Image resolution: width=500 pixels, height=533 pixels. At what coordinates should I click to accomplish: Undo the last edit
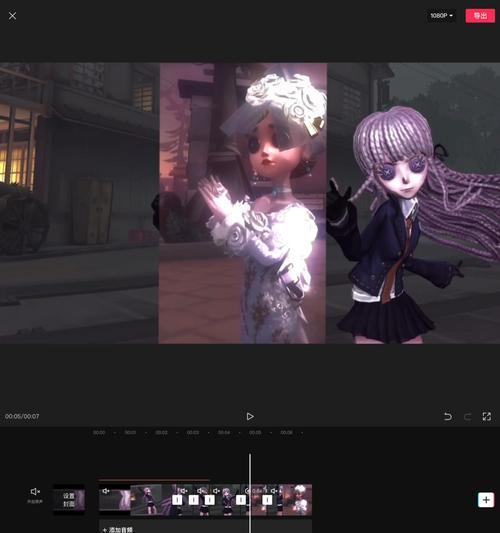tap(448, 416)
